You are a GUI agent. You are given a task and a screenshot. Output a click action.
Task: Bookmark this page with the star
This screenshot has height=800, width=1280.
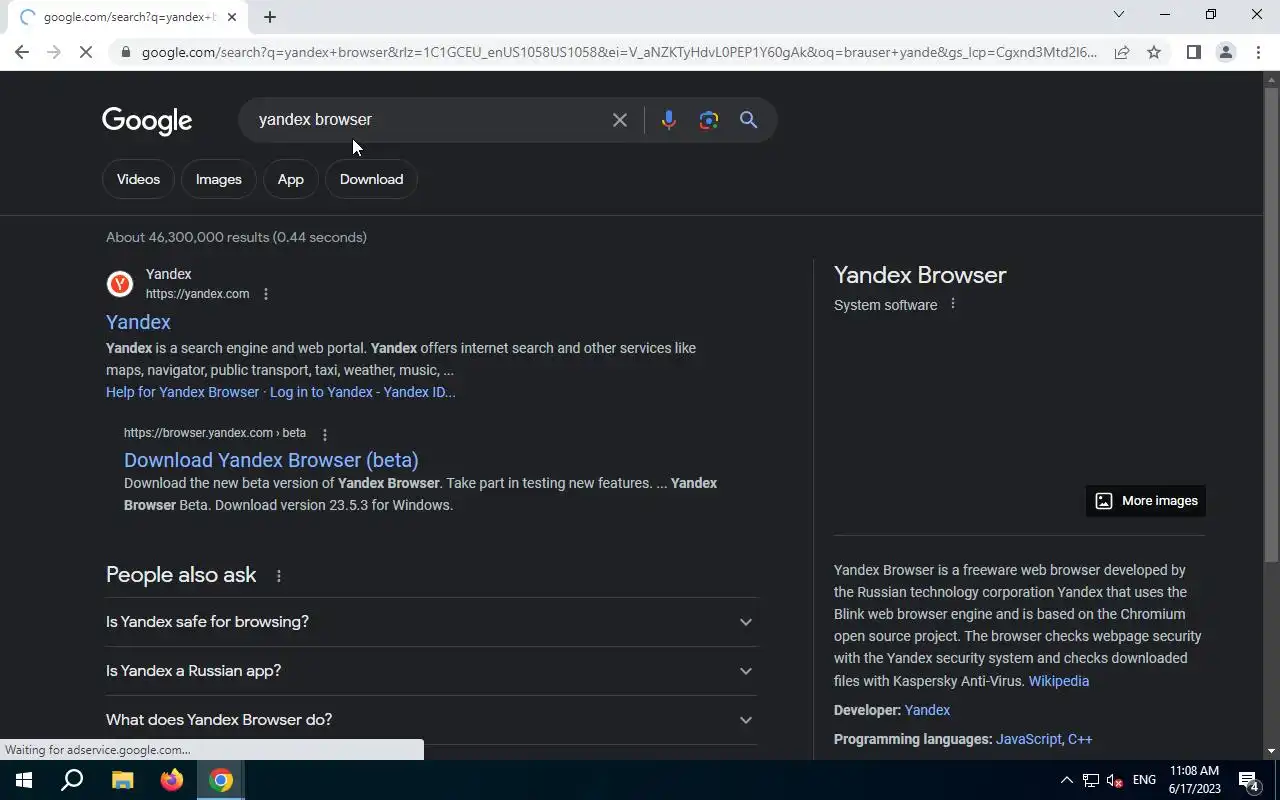click(1154, 52)
